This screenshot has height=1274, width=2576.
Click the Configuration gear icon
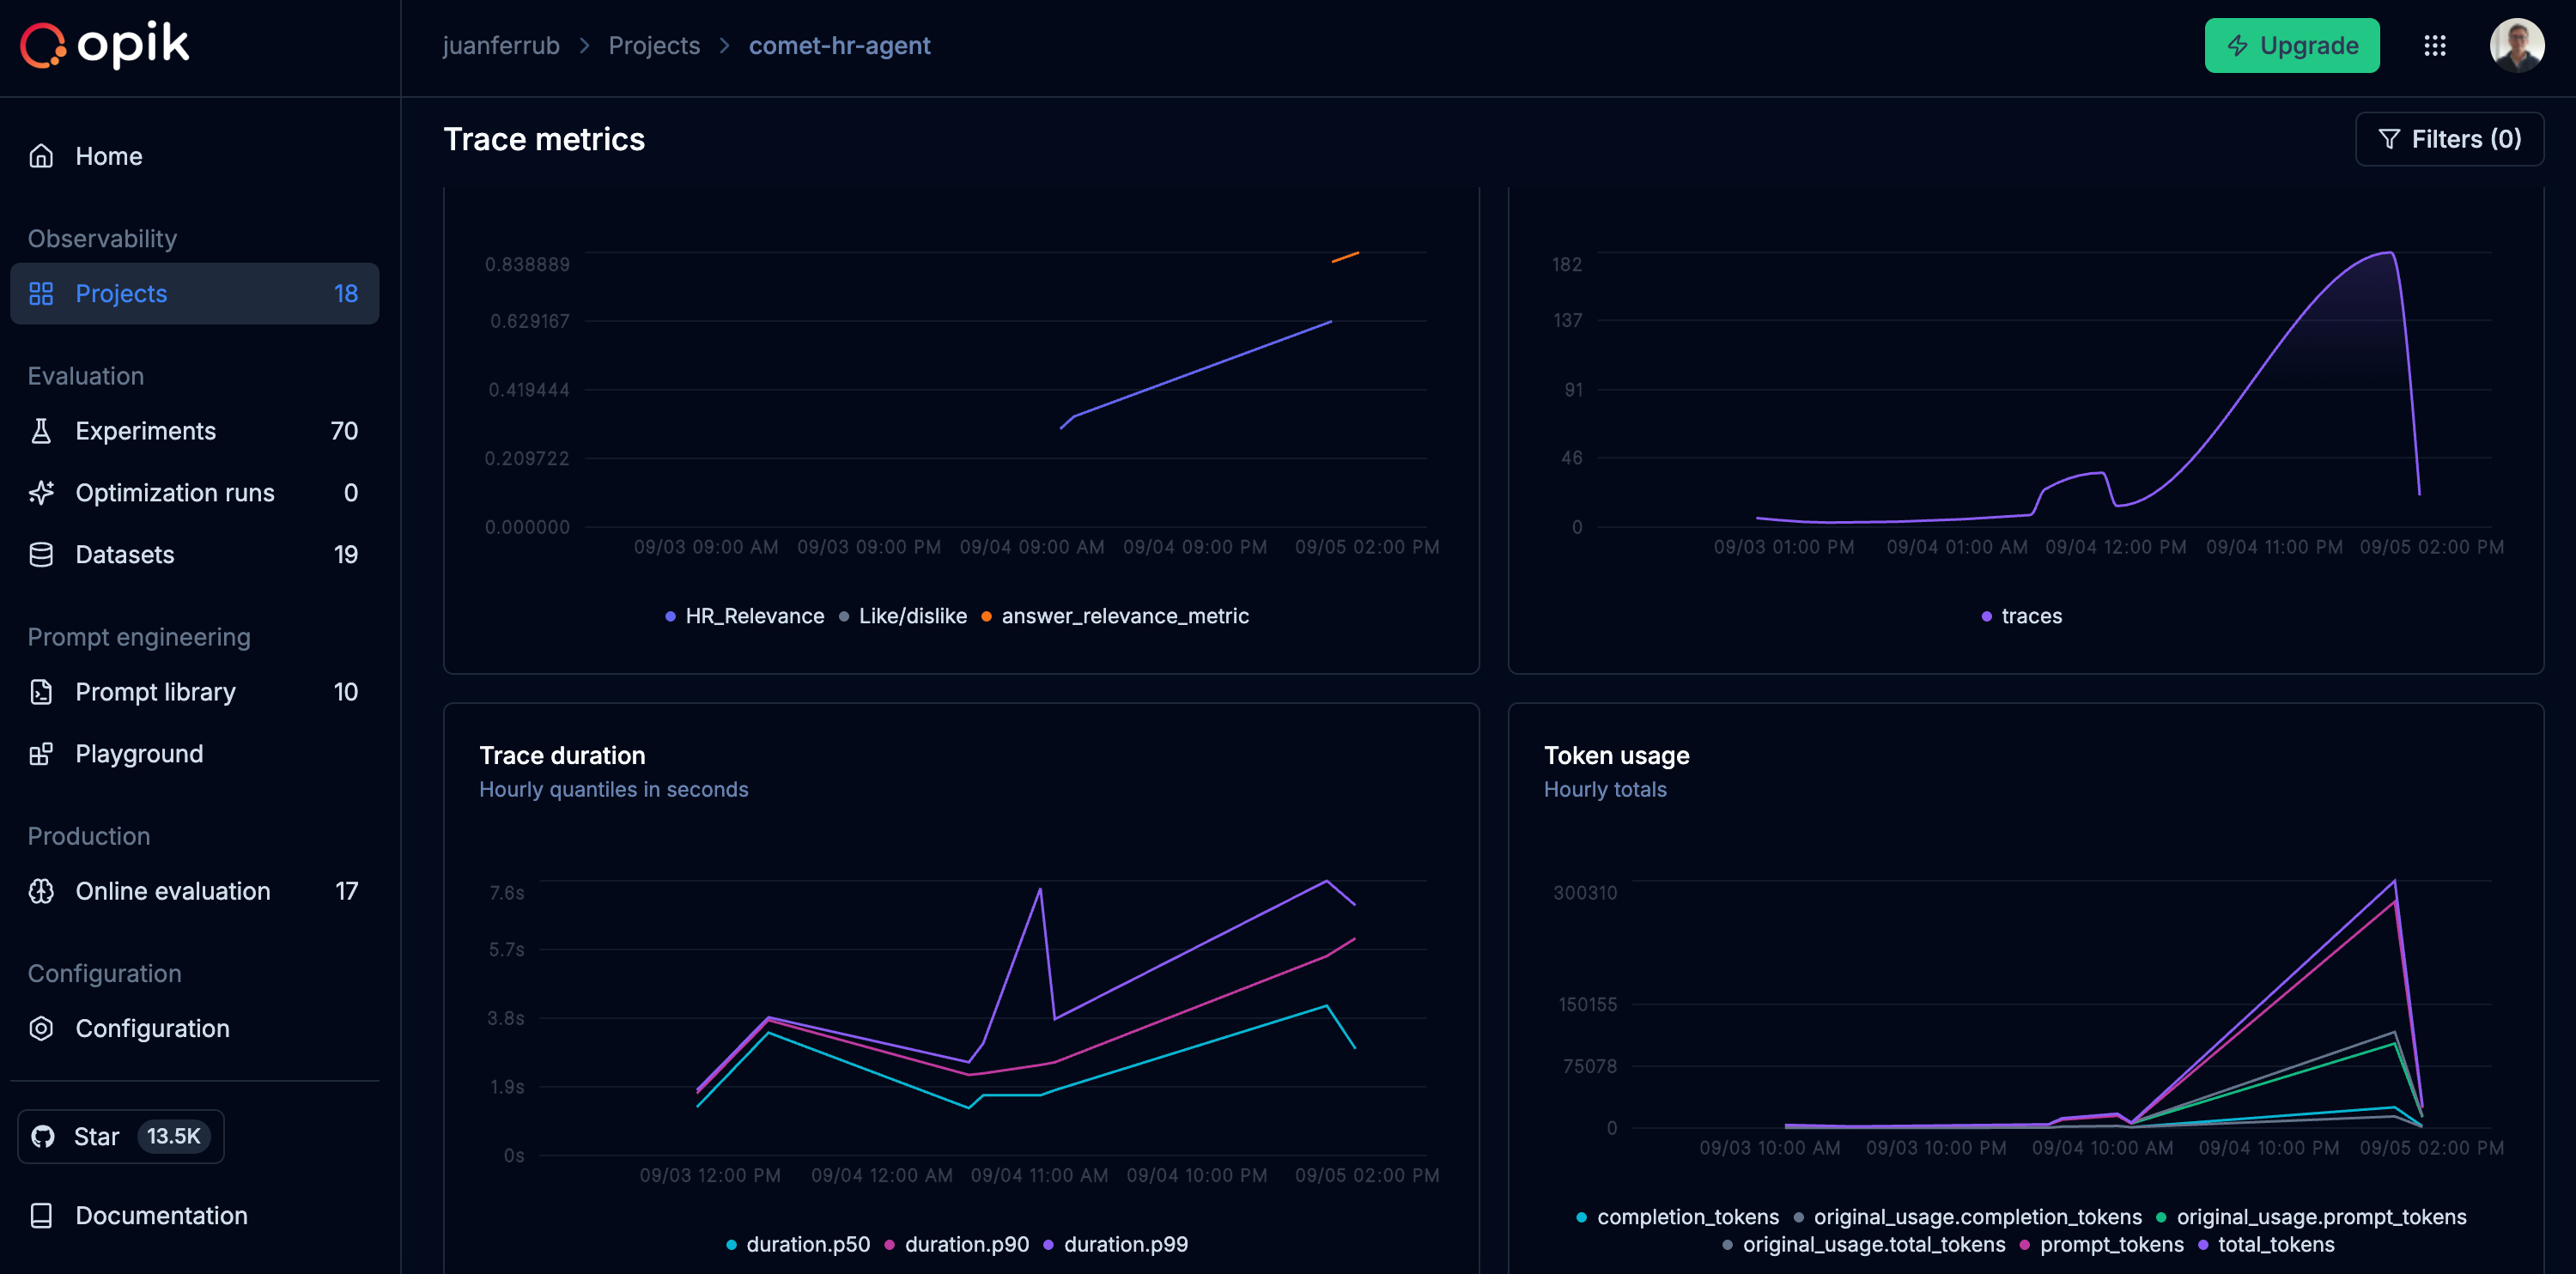pos(41,1028)
